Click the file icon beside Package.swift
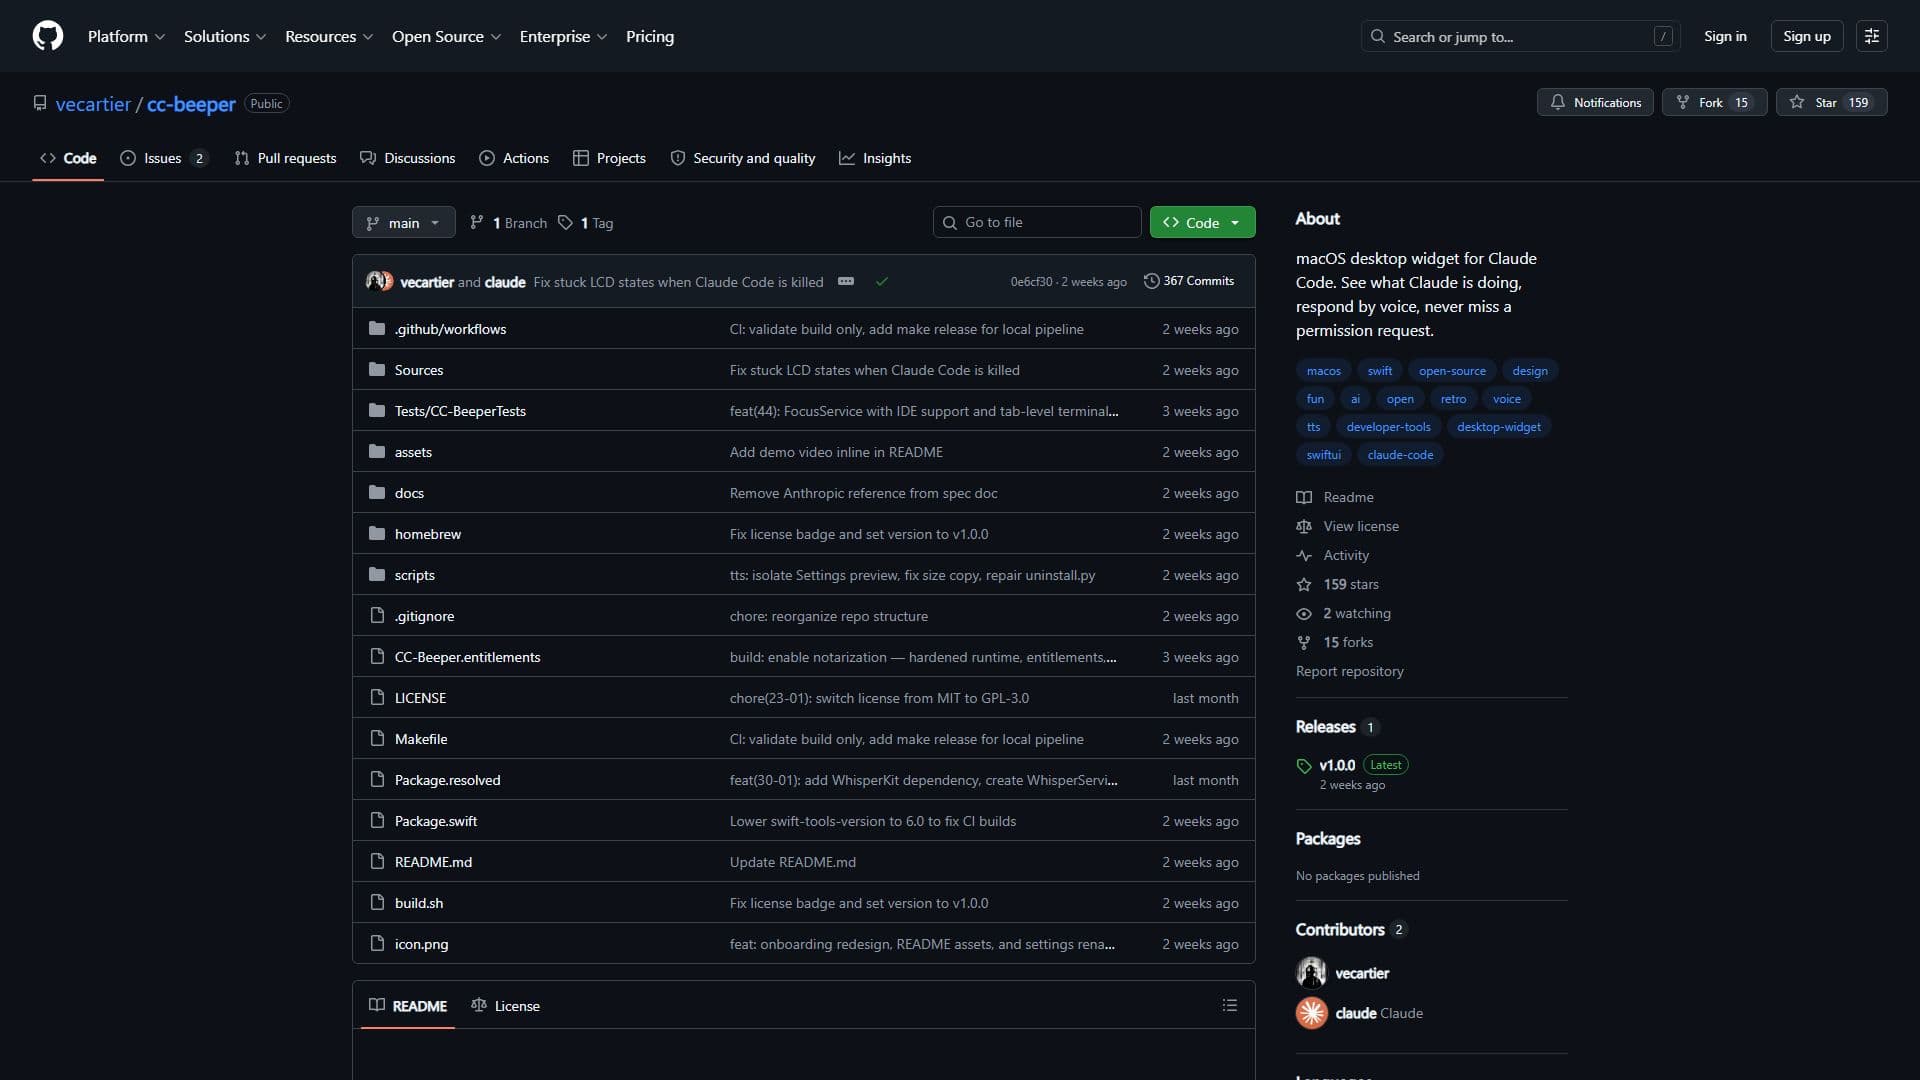The image size is (1920, 1080). pyautogui.click(x=377, y=820)
